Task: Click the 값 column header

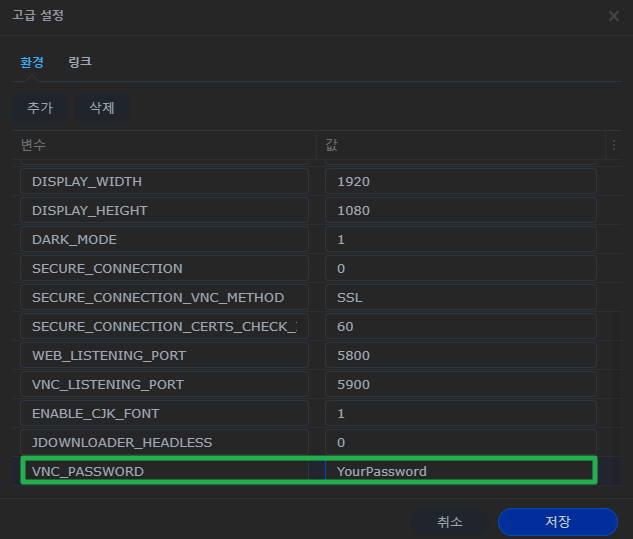Action: (x=460, y=145)
